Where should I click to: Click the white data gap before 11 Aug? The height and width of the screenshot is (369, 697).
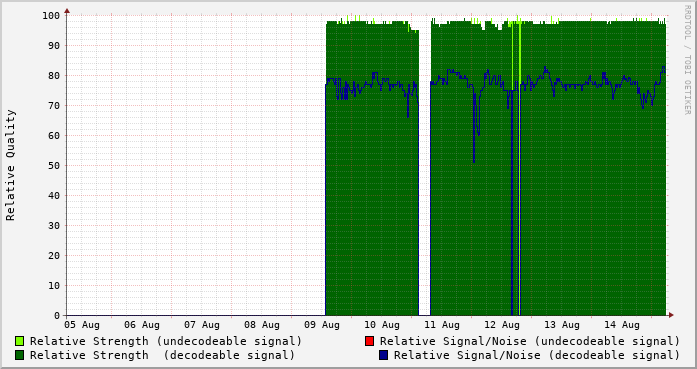(425, 169)
